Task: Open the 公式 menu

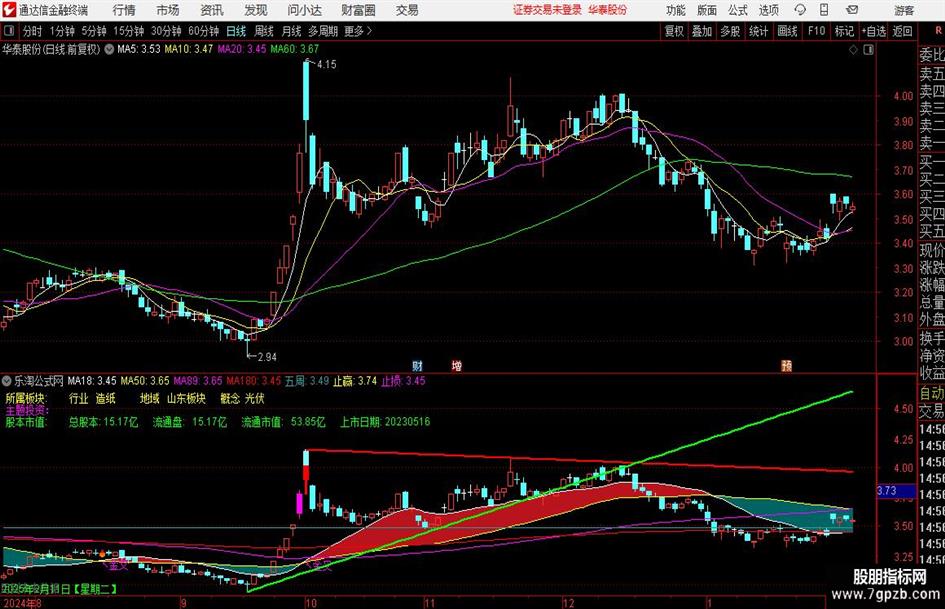Action: 737,10
